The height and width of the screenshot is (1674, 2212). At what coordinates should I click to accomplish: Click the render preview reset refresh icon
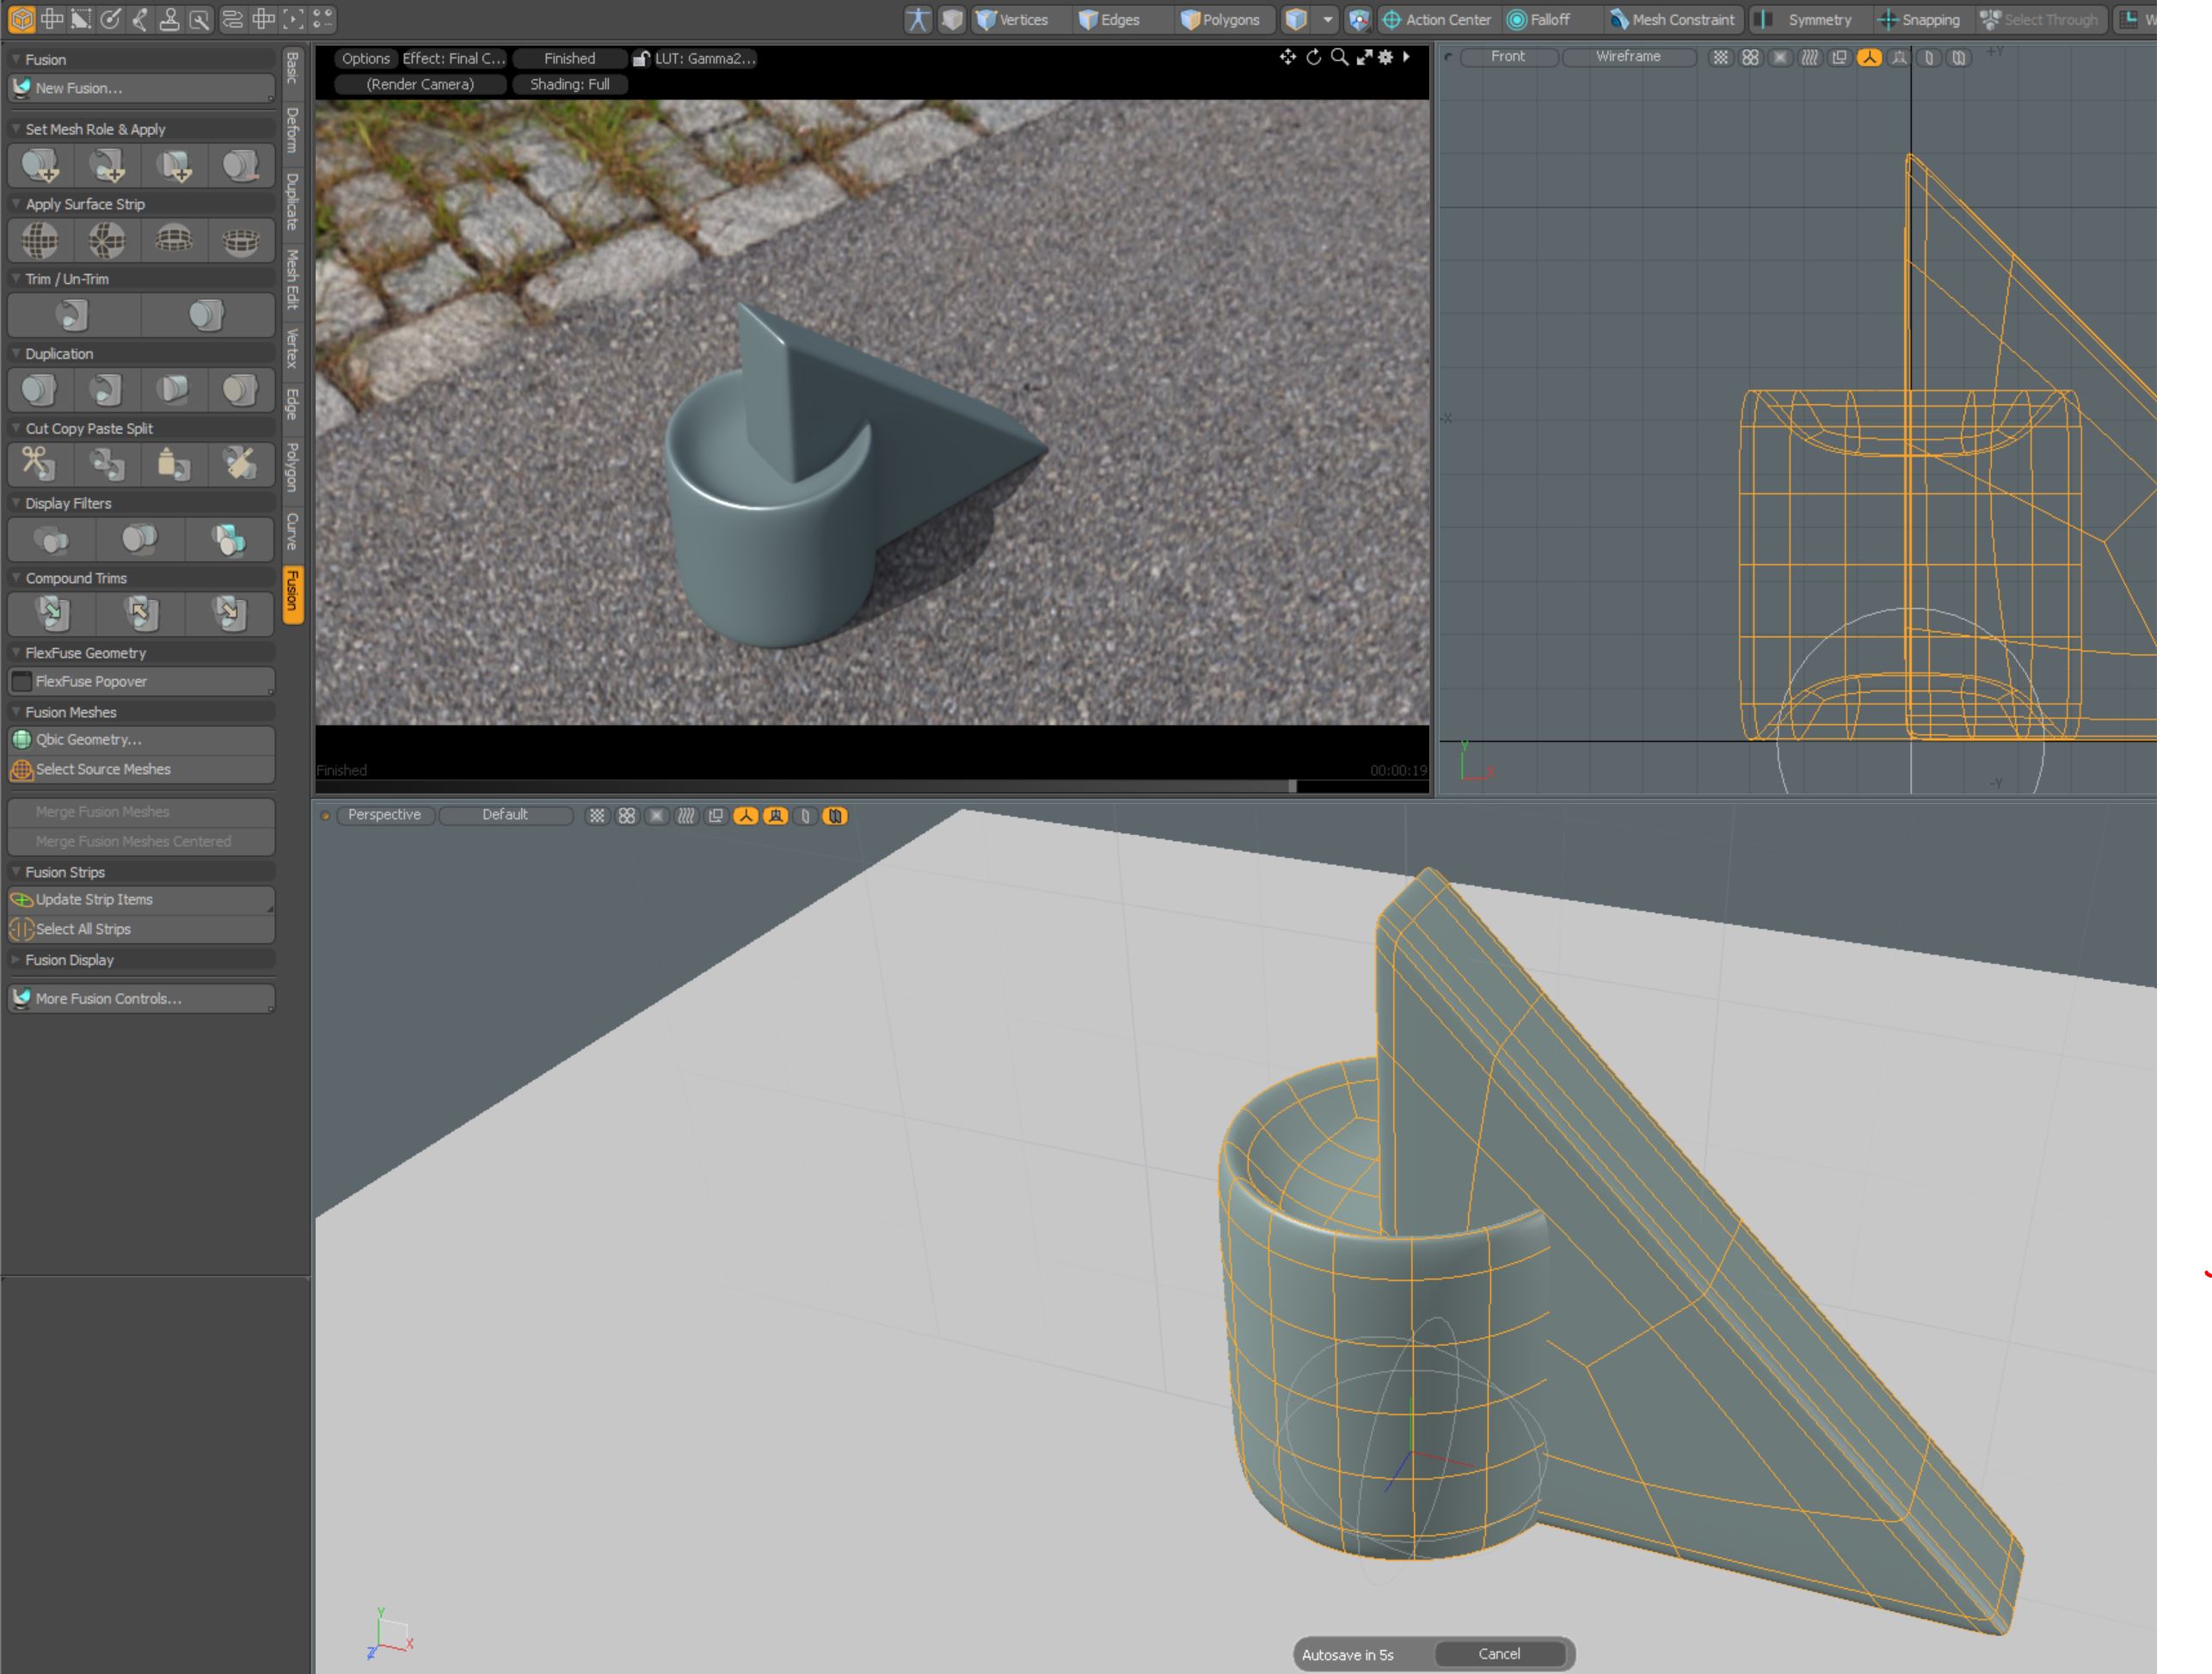click(1314, 58)
